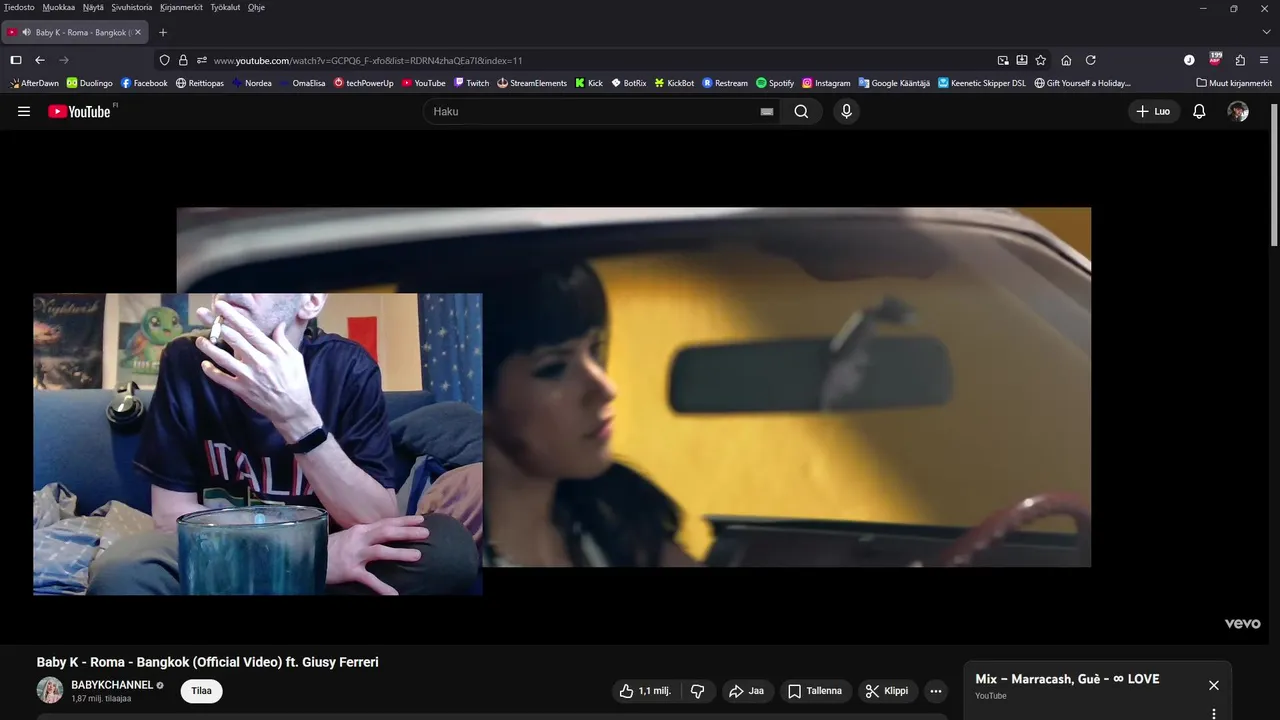Screen dimensions: 1280x720
Task: Open the adblock extension icon with counter
Action: pos(1215,59)
